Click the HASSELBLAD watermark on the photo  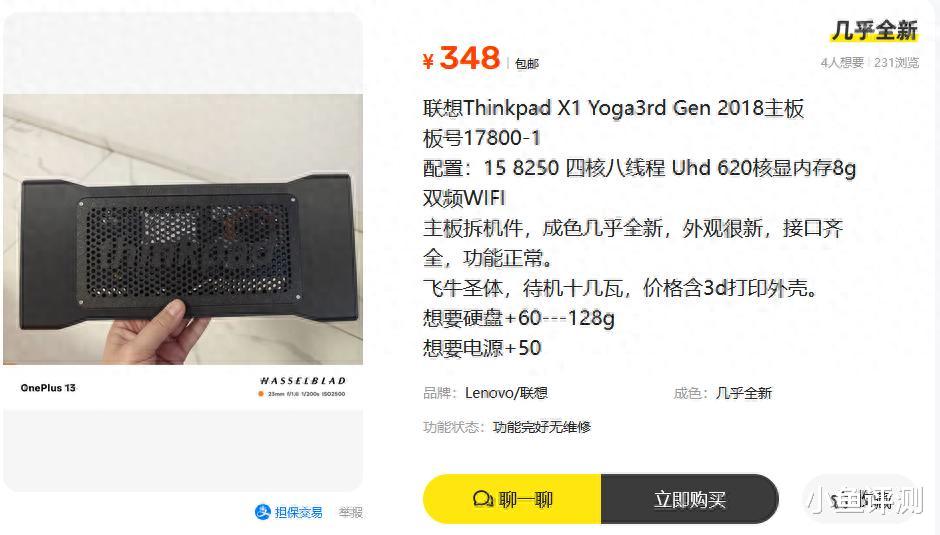[x=303, y=381]
